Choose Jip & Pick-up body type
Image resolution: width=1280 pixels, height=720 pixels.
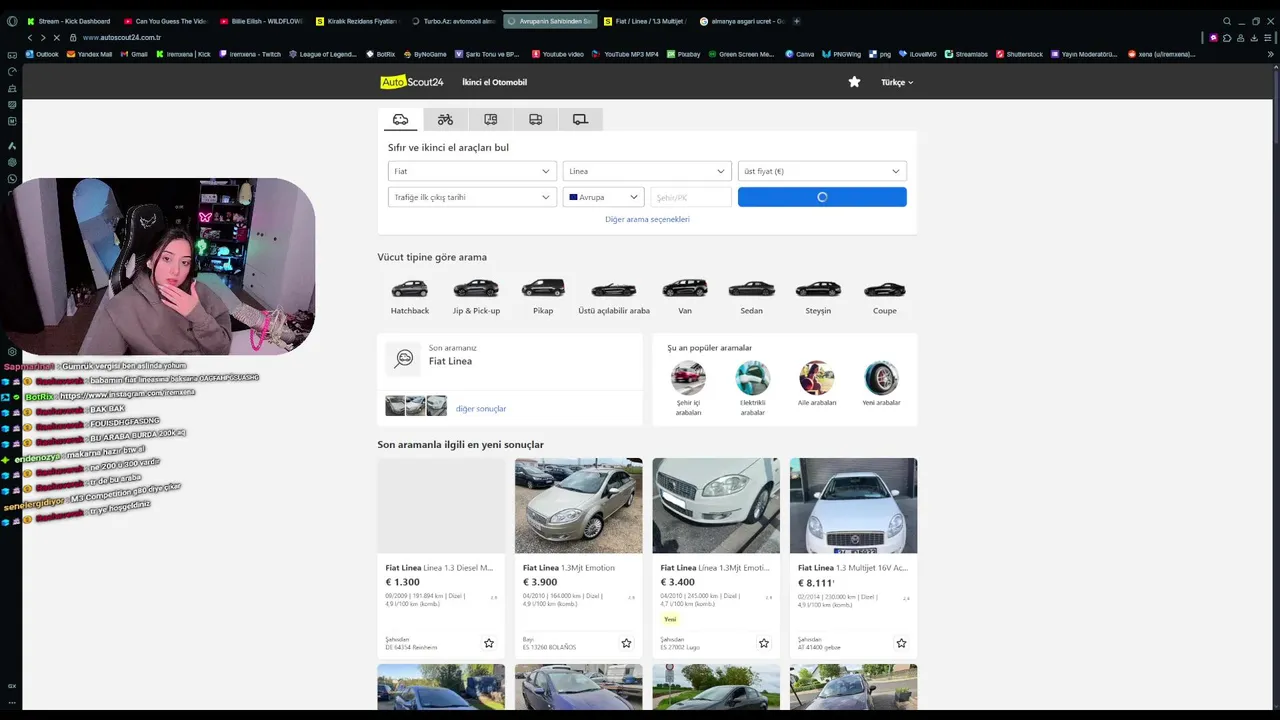(x=476, y=297)
